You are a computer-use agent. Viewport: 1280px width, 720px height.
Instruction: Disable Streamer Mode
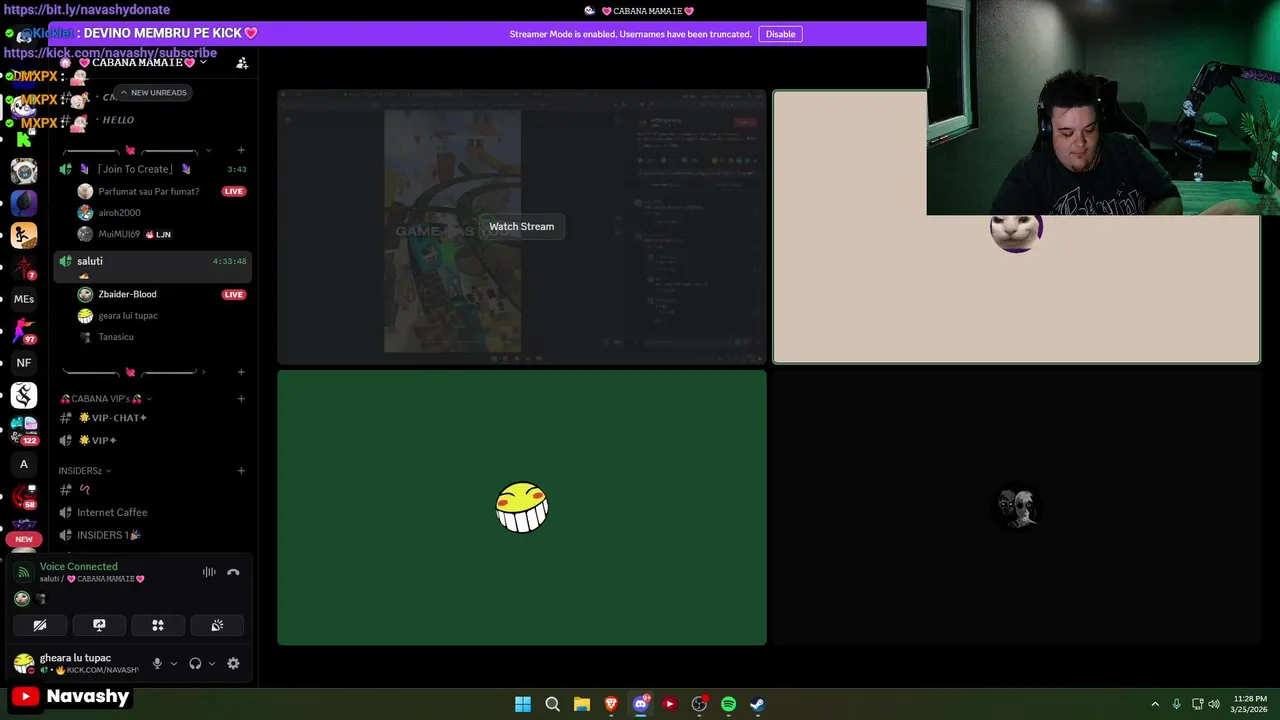pos(780,34)
